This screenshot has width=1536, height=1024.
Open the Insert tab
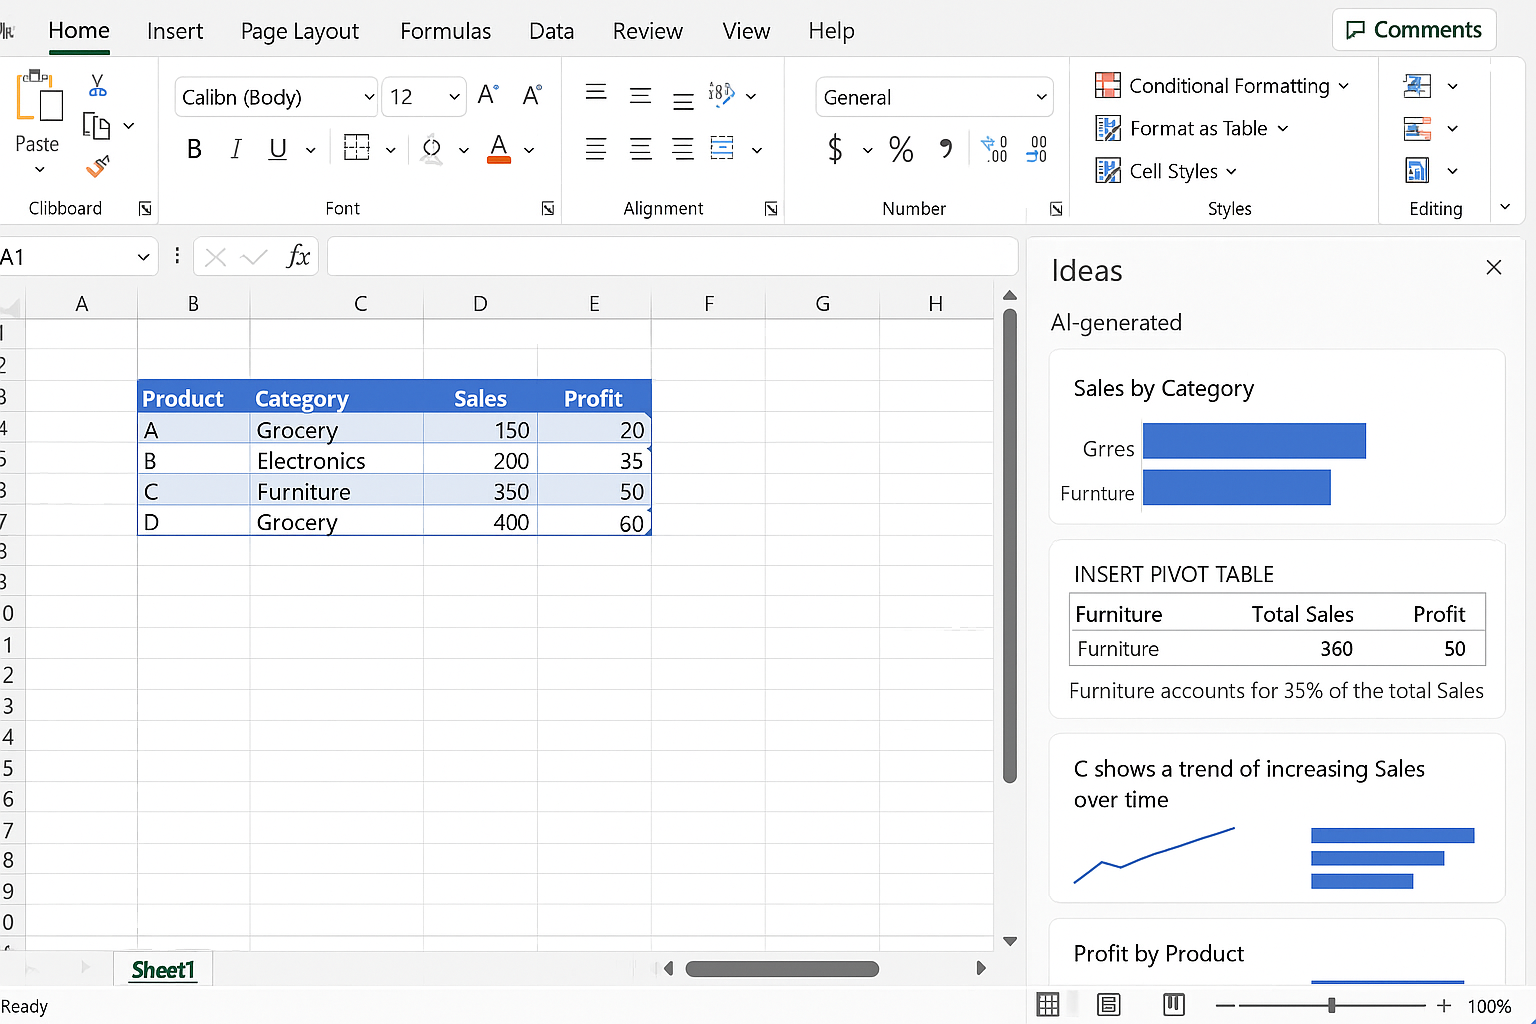(x=175, y=31)
